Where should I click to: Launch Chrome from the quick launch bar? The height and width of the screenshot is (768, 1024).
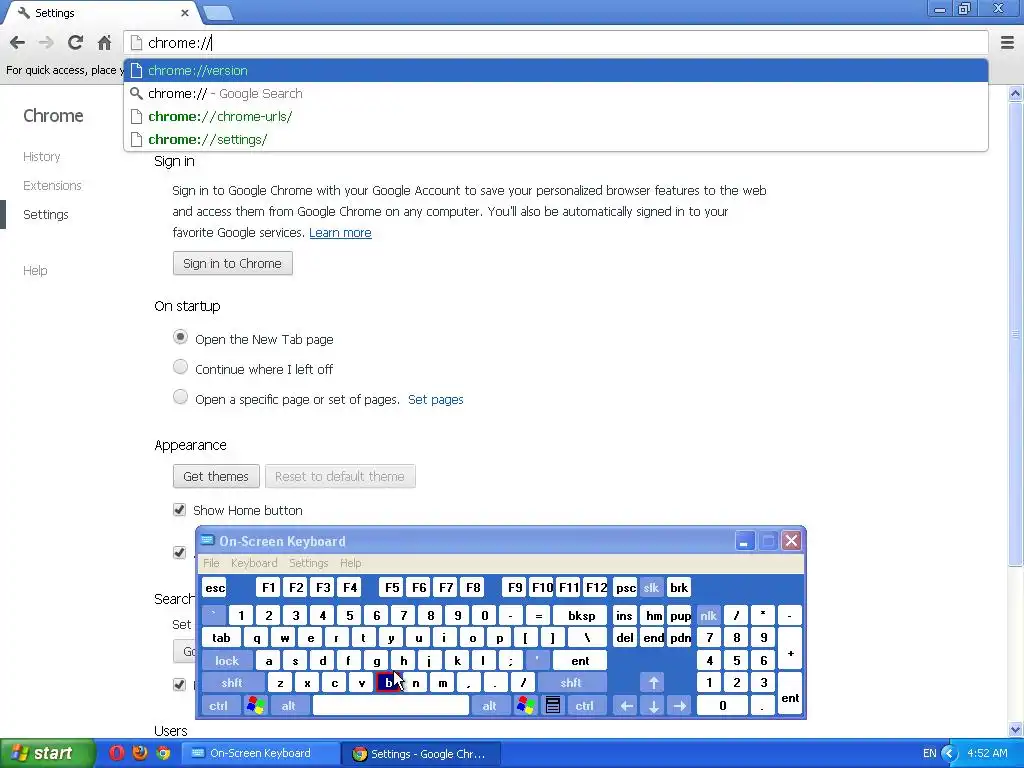click(x=163, y=753)
